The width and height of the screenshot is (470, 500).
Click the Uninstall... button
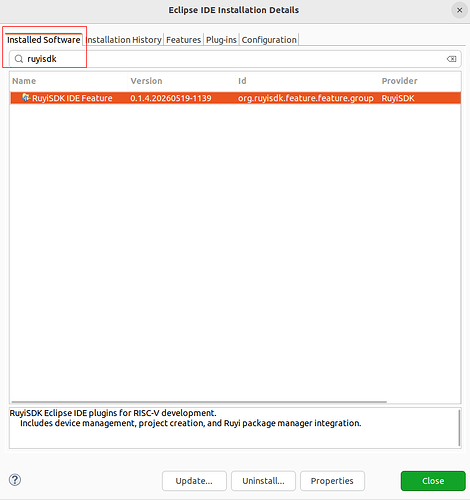[263, 481]
